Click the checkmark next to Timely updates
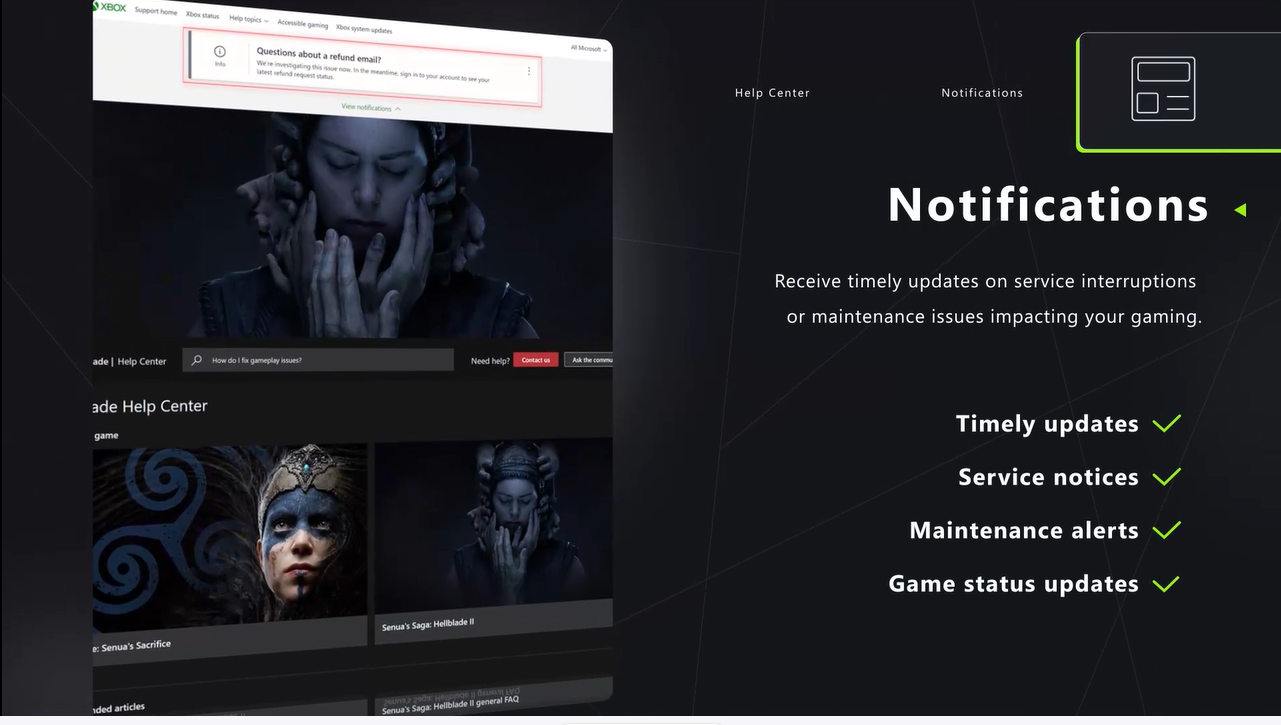 pyautogui.click(x=1166, y=424)
